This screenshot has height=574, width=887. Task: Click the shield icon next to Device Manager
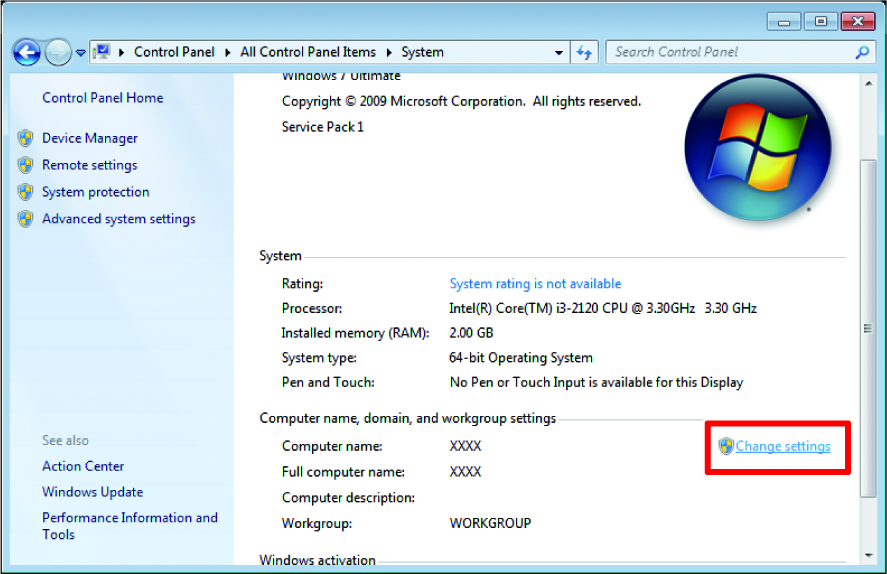coord(25,138)
